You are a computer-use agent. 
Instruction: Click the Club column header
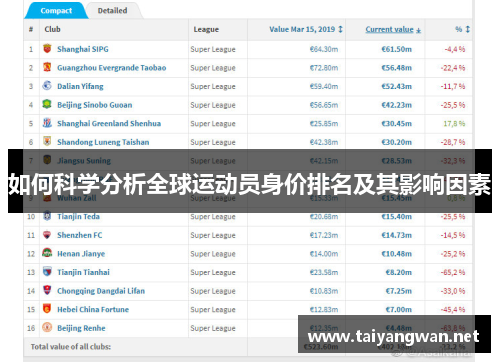pyautogui.click(x=53, y=29)
